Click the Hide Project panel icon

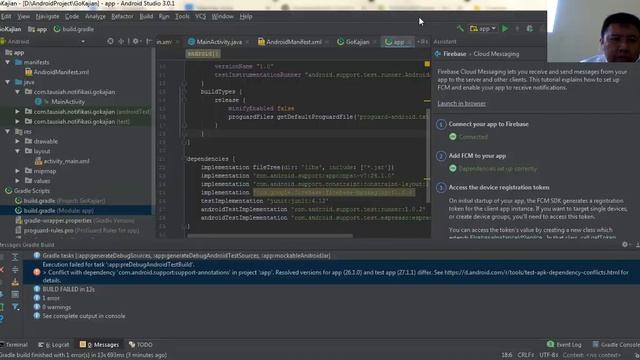(149, 41)
